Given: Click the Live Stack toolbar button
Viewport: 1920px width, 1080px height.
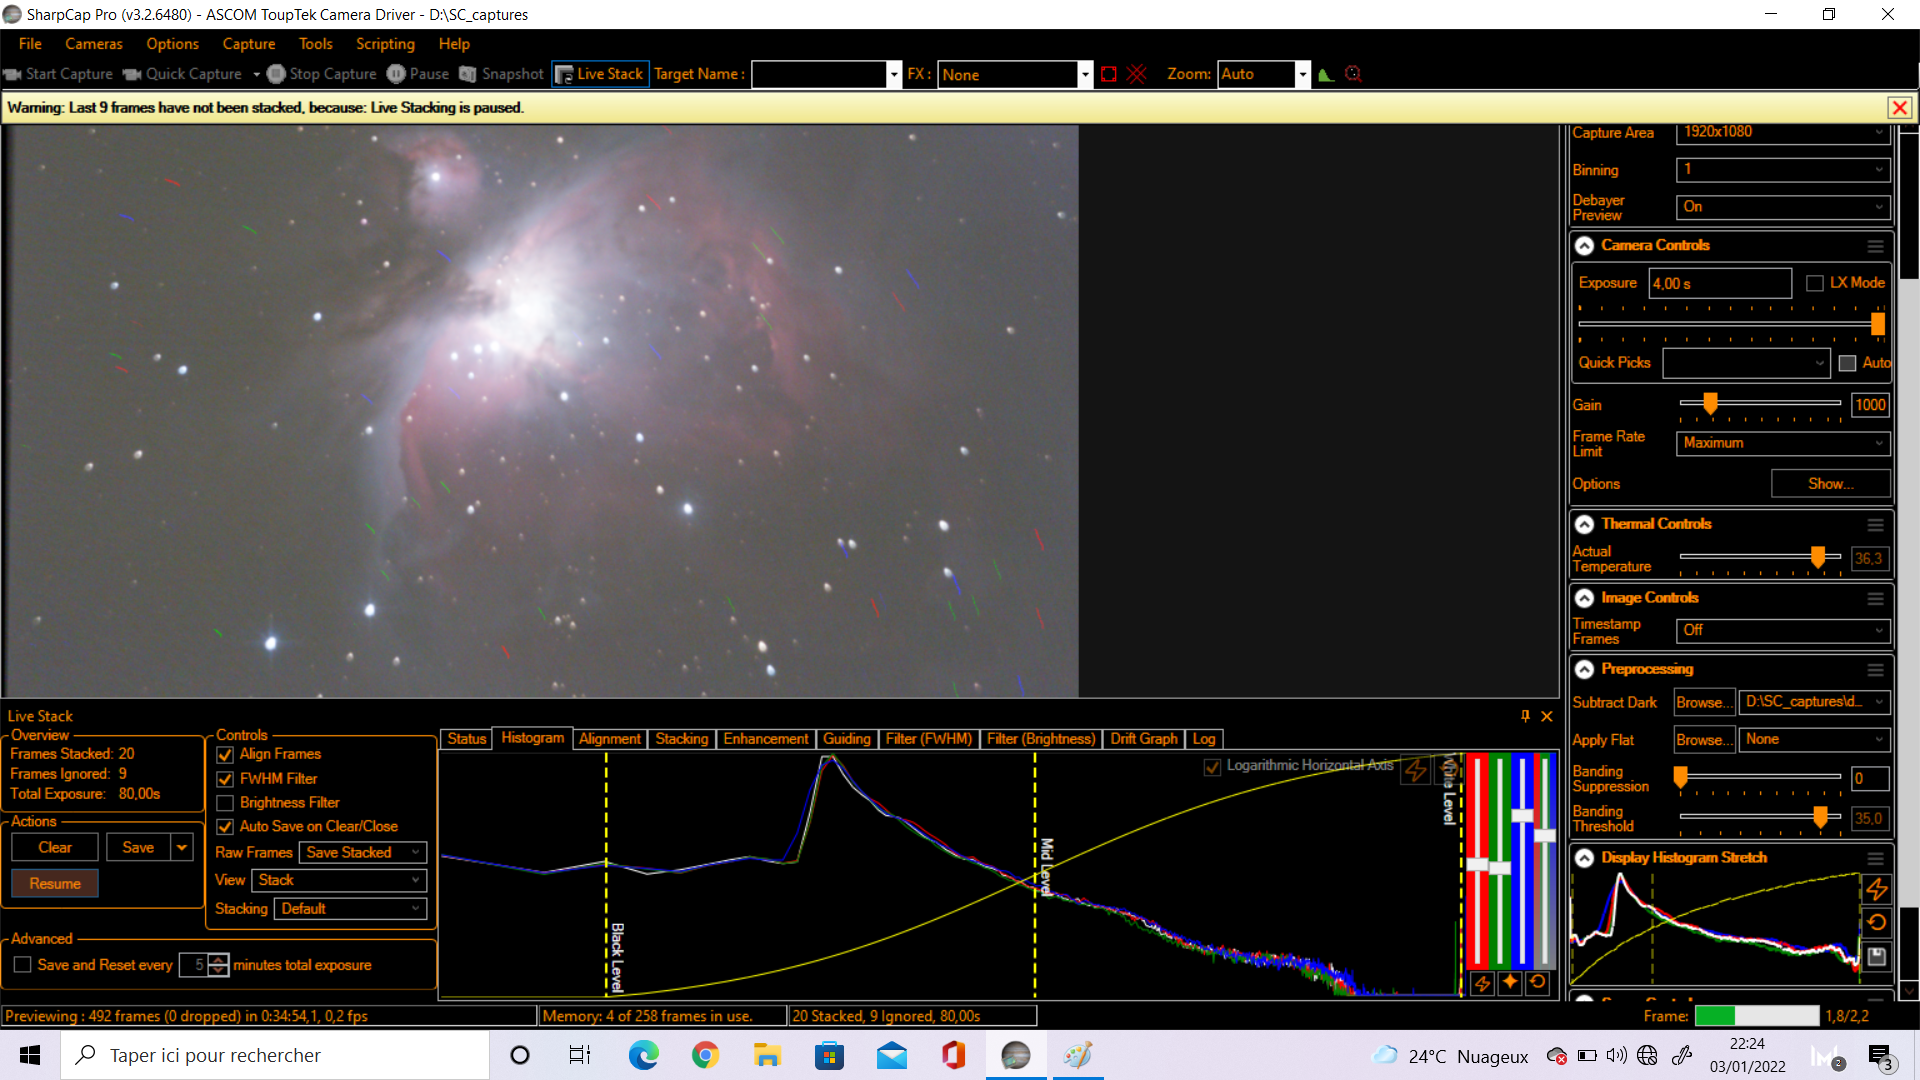Looking at the screenshot, I should pos(600,74).
